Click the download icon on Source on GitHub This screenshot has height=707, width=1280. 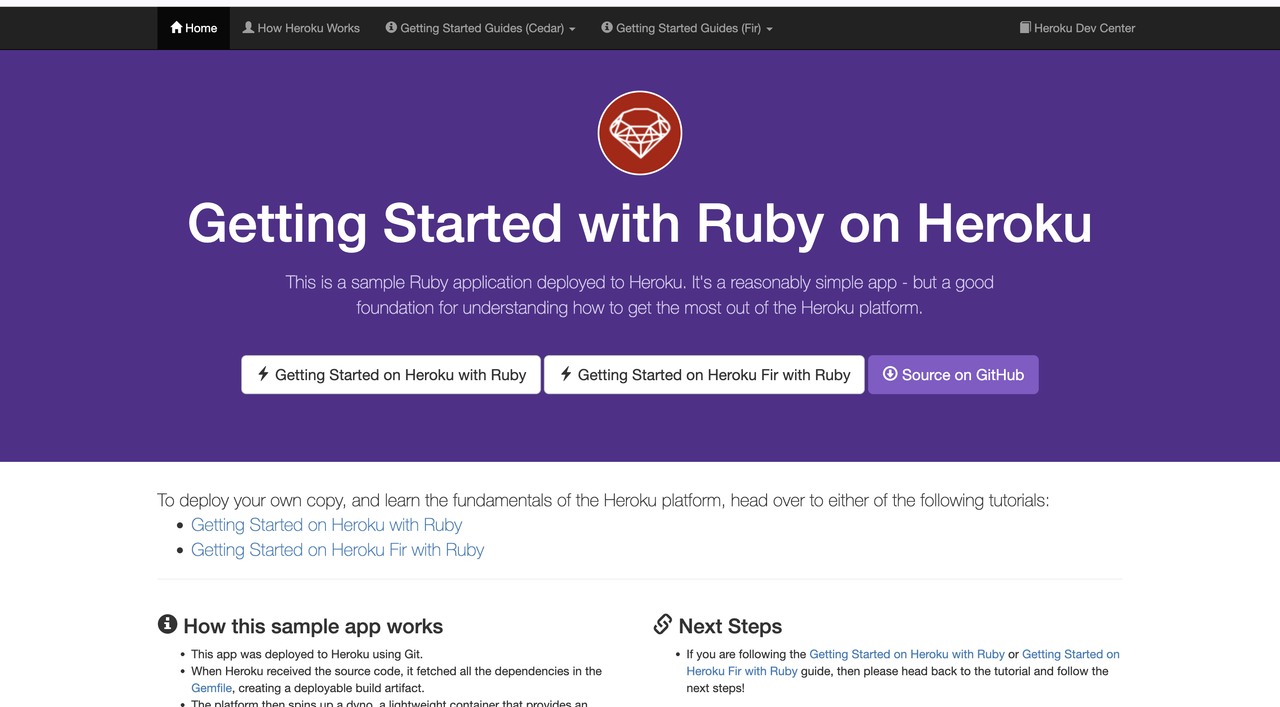[890, 374]
